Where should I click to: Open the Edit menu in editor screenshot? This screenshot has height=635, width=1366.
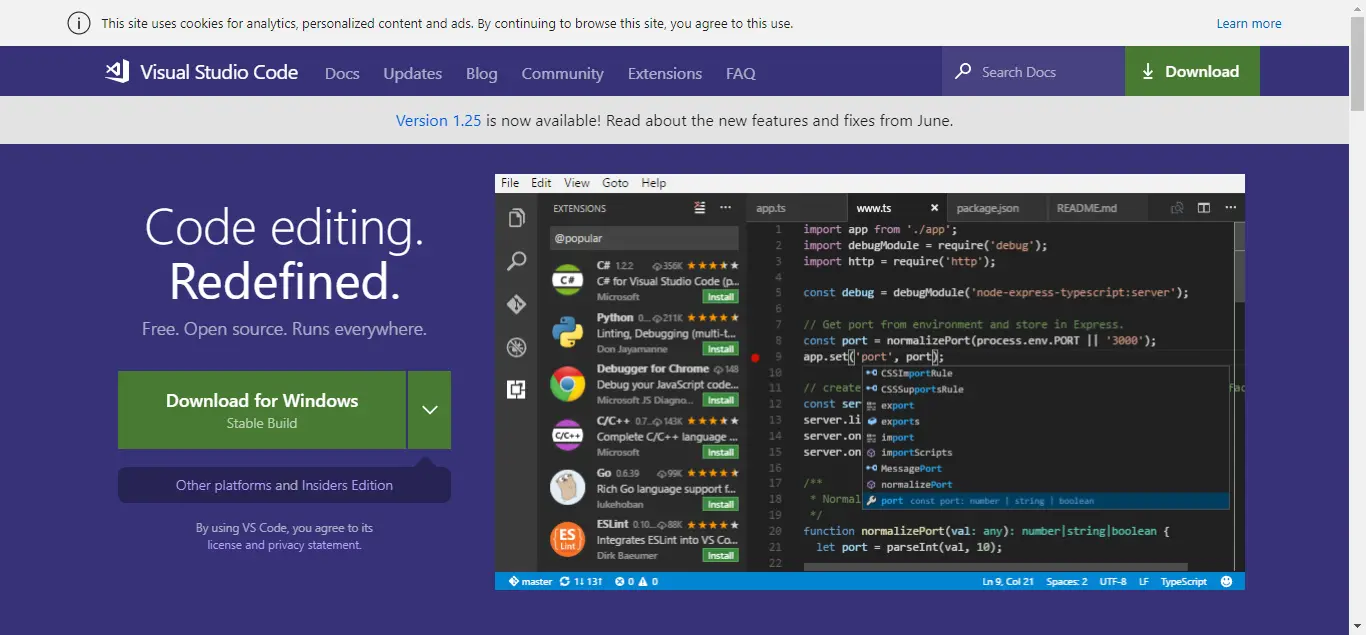click(x=541, y=183)
